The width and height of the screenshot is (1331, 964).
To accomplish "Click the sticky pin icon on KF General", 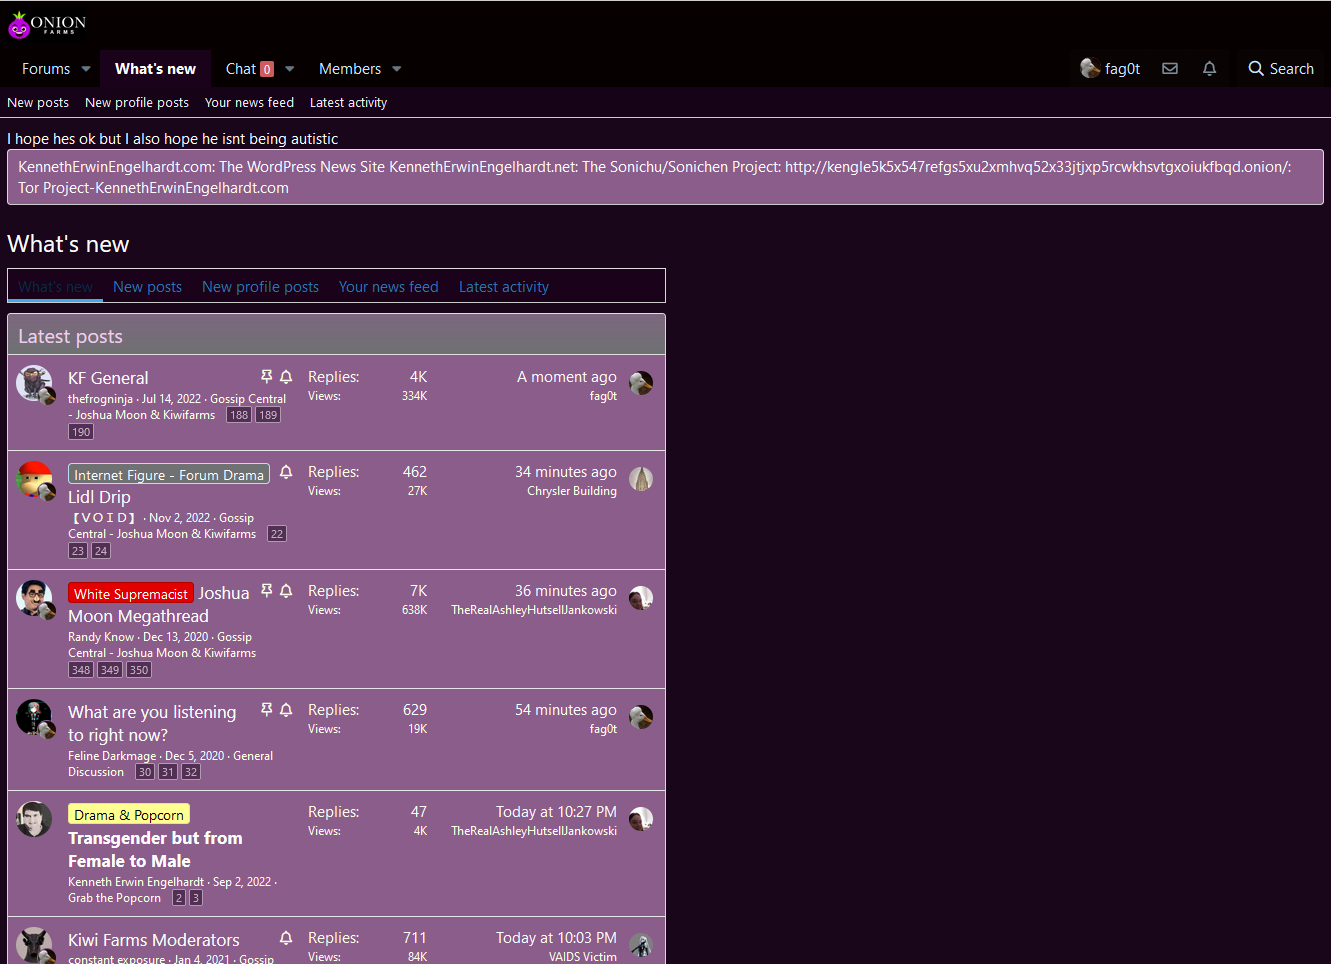I will point(266,377).
